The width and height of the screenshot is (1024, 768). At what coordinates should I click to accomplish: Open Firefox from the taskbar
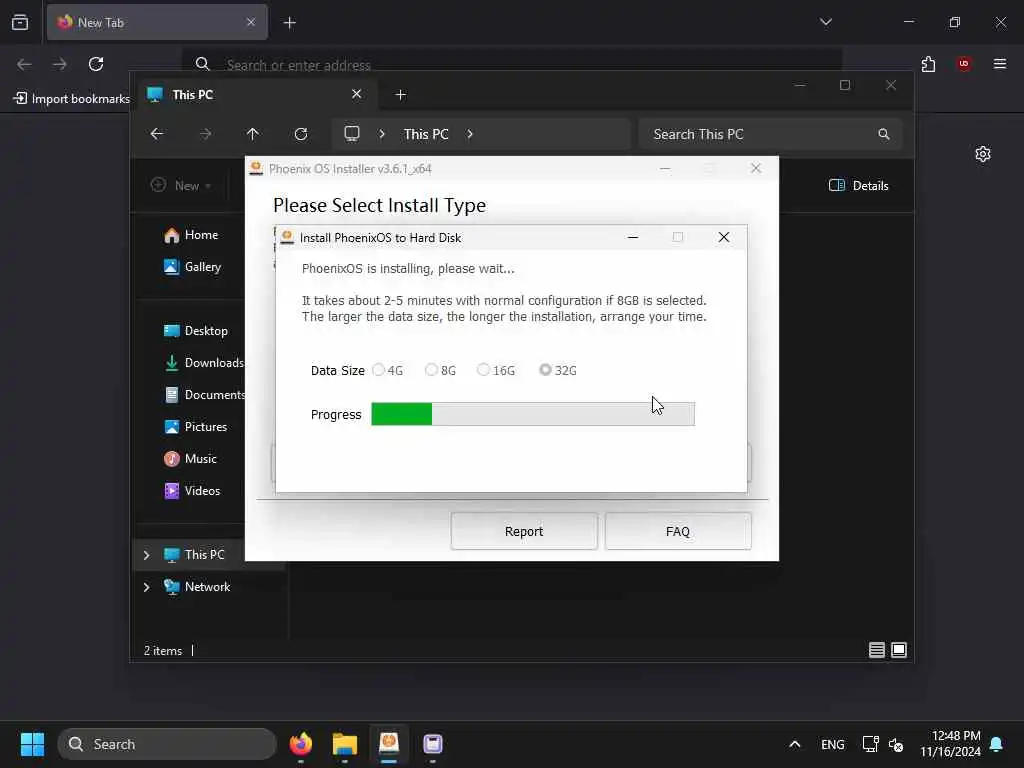coord(301,744)
